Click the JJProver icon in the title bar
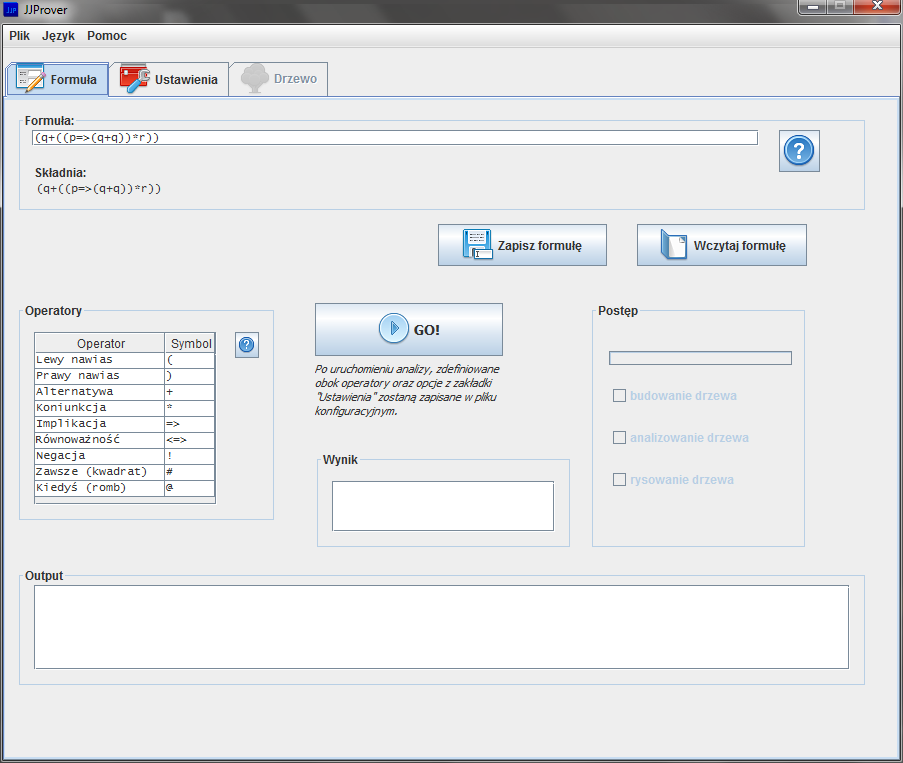 tap(11, 8)
